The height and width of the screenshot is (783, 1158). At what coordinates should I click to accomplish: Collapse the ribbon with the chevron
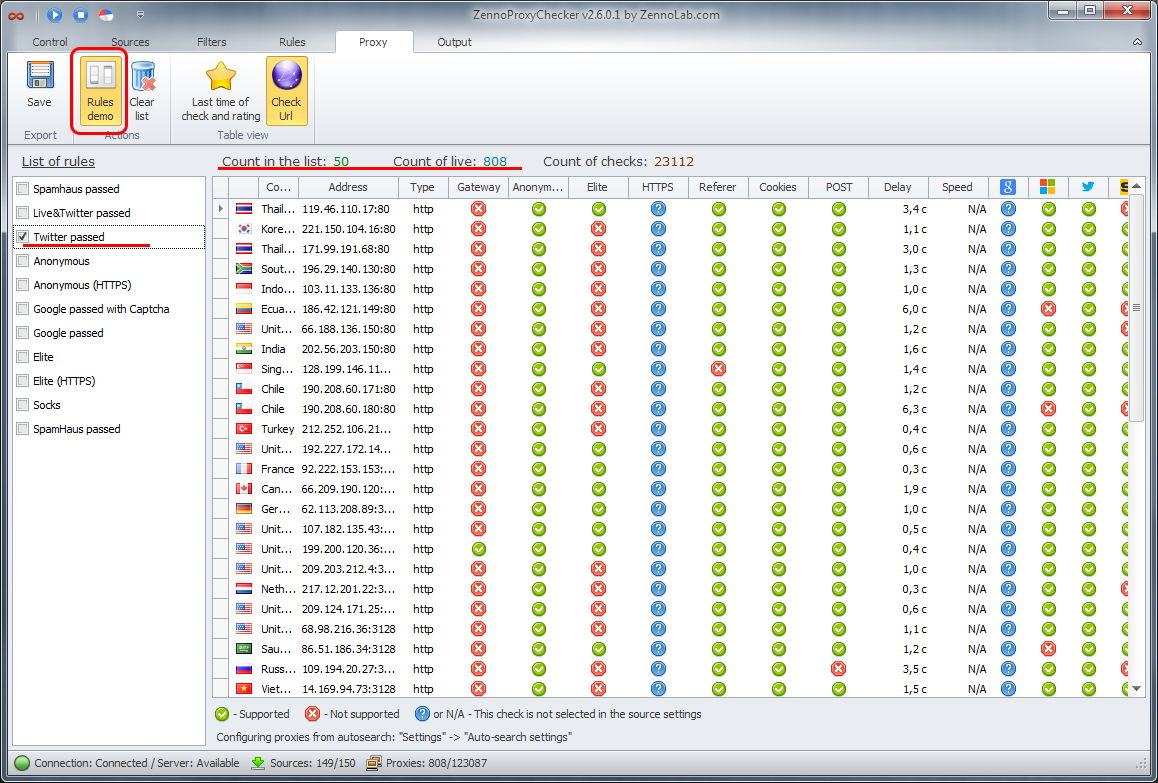1137,42
